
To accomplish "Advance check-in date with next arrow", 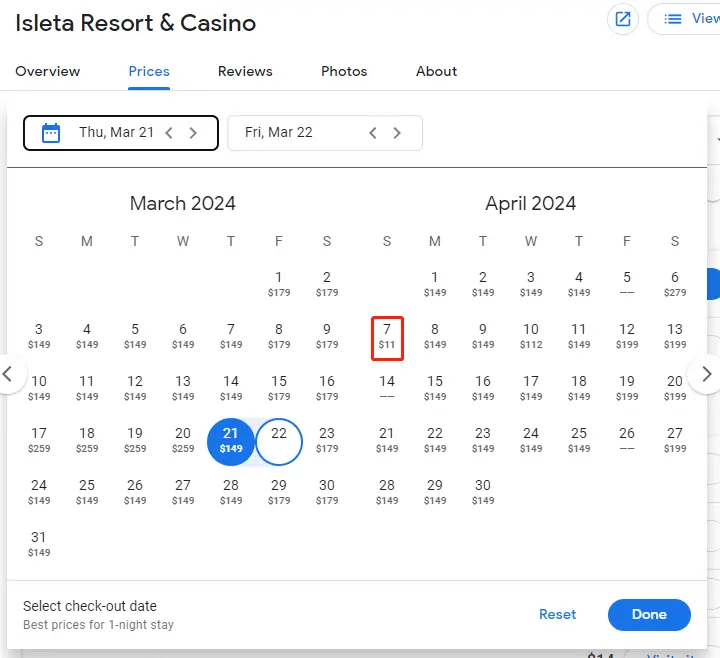I will 193,133.
